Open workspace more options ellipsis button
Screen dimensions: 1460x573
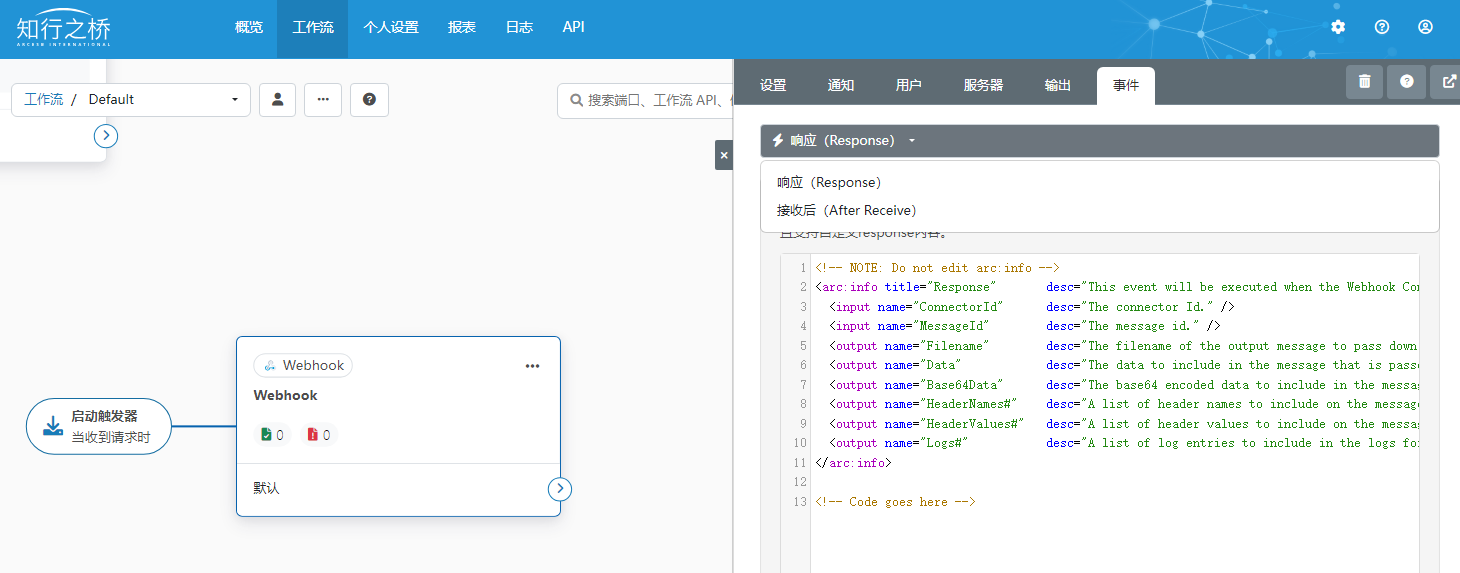click(x=323, y=100)
